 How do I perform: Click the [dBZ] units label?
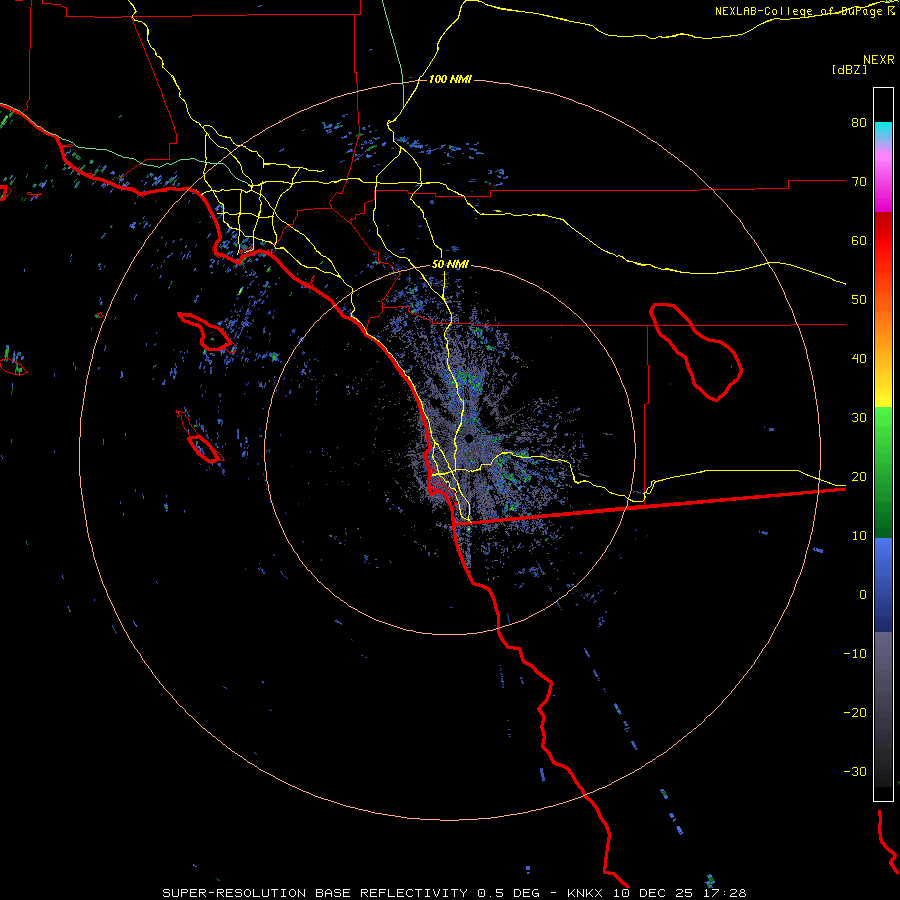pyautogui.click(x=849, y=69)
